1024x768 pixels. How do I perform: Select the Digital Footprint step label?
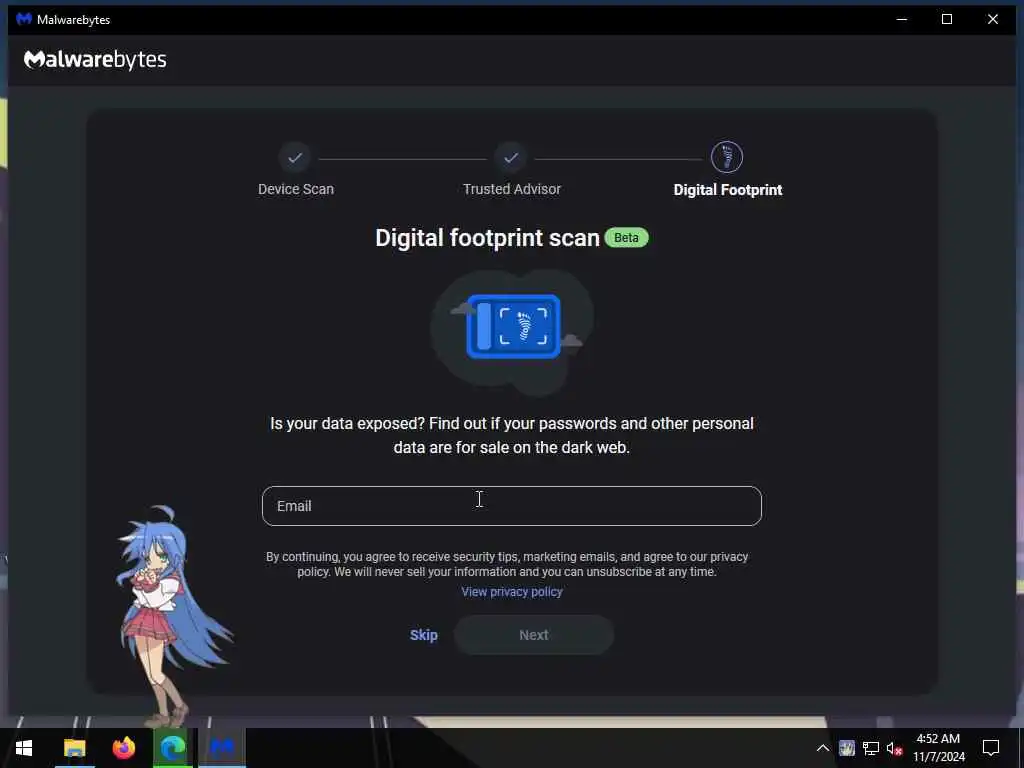pyautogui.click(x=728, y=190)
